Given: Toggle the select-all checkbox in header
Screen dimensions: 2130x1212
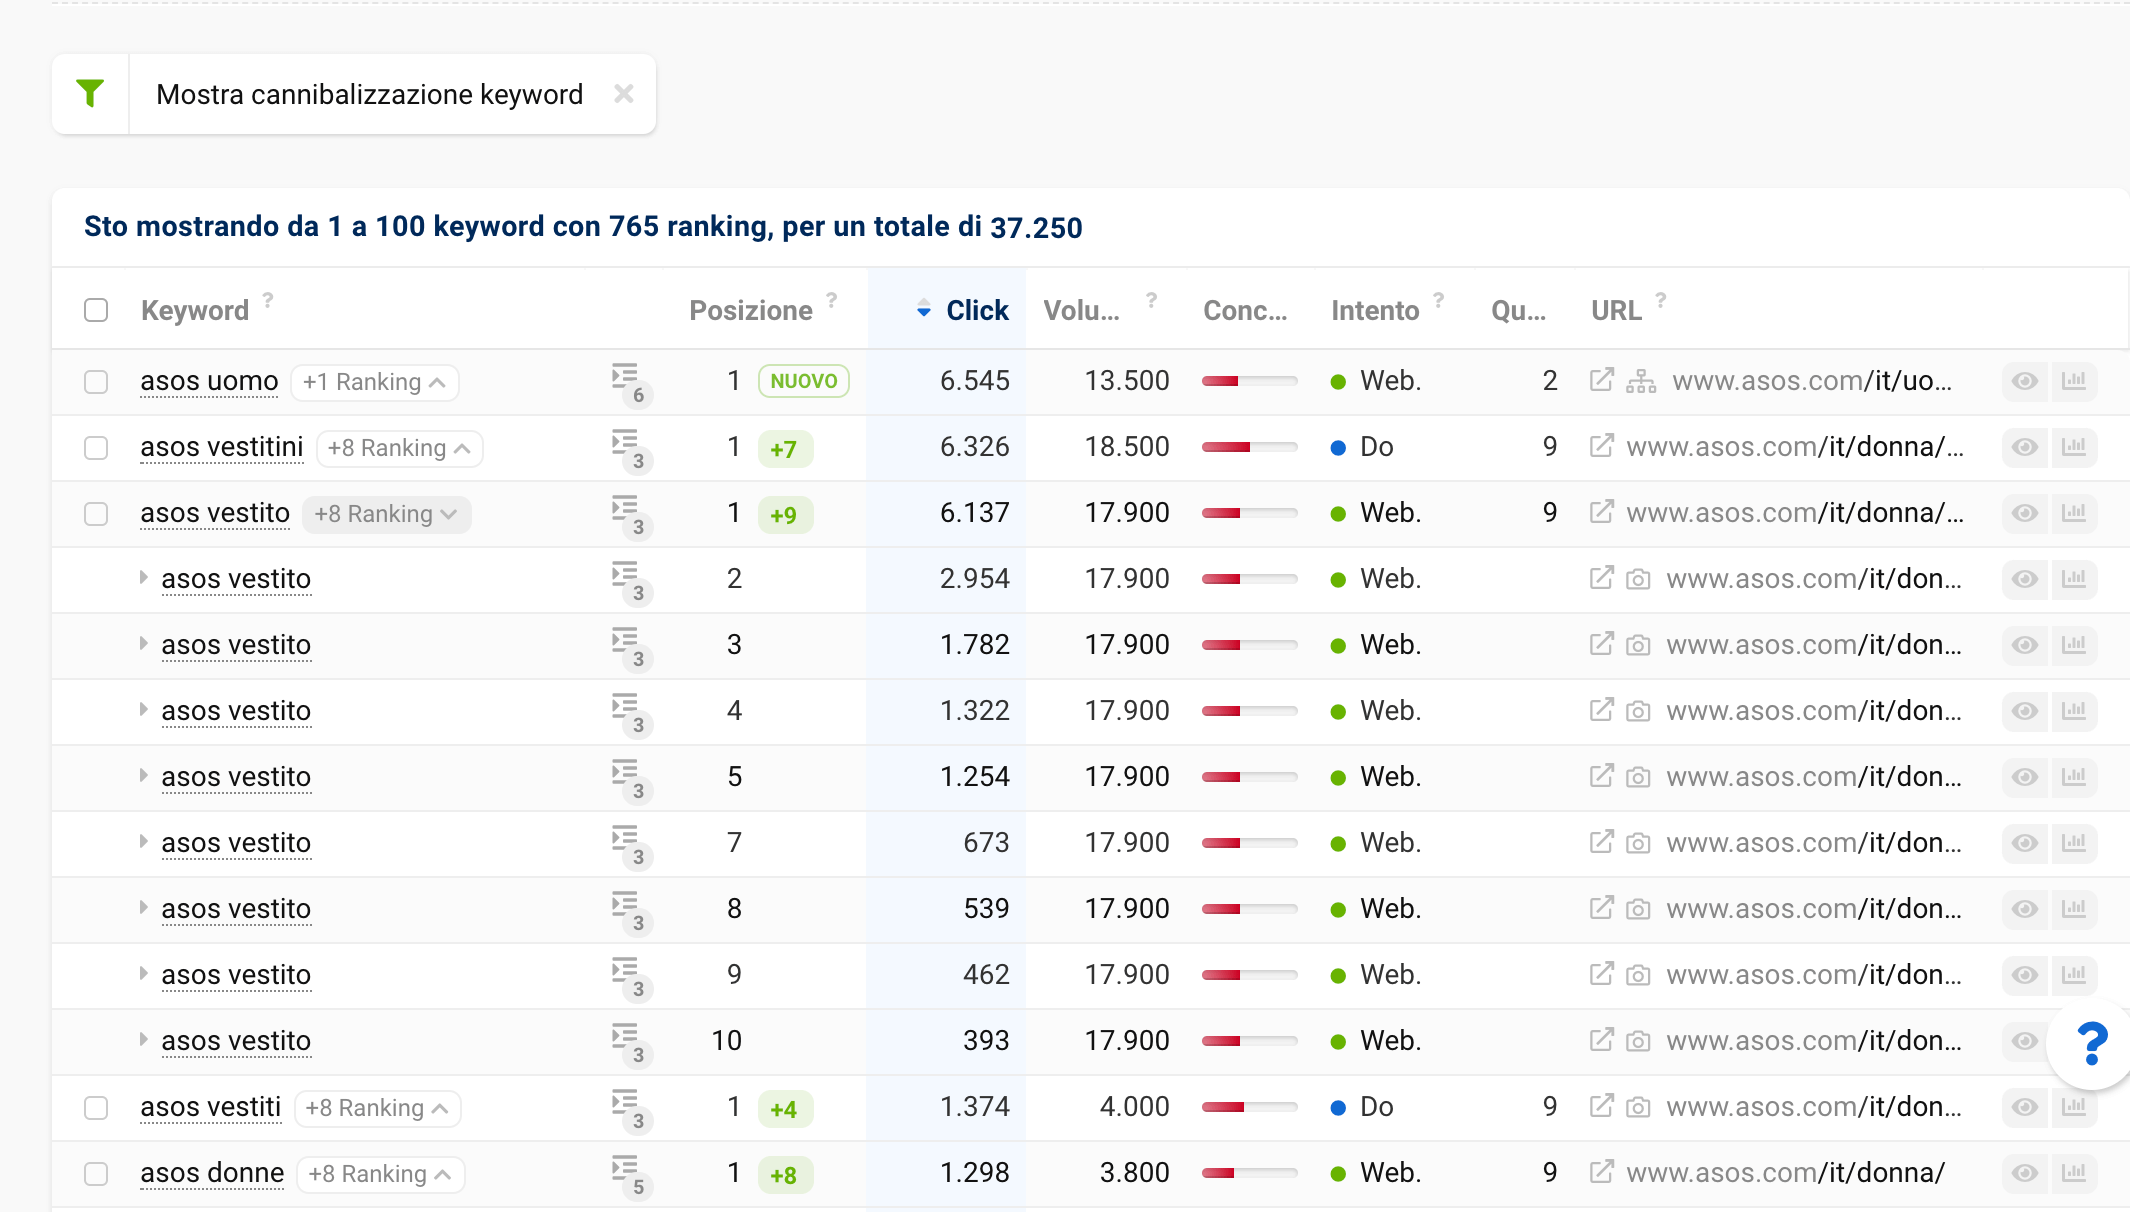Looking at the screenshot, I should 96,310.
